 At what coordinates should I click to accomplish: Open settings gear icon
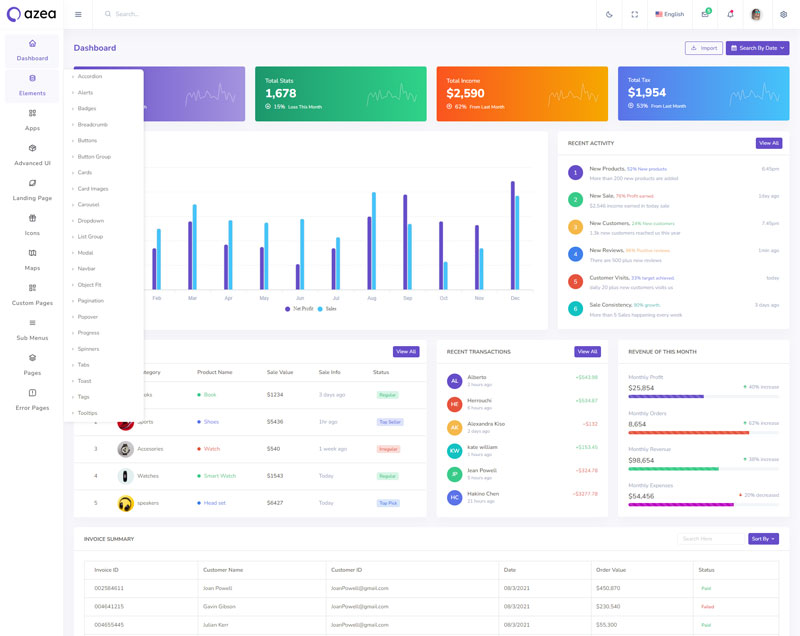click(783, 15)
